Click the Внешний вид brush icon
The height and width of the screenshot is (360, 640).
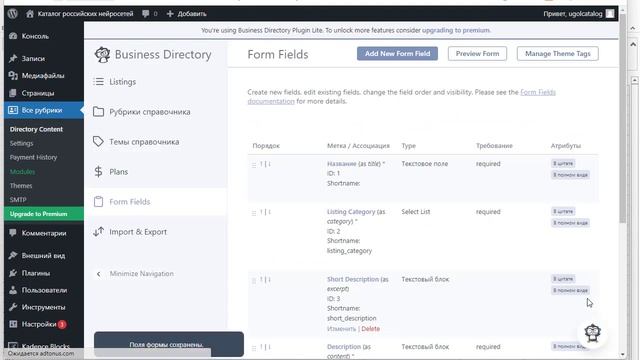[13, 255]
